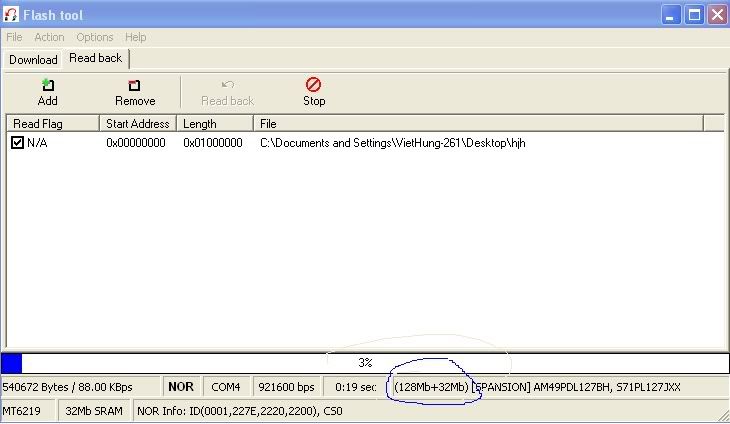Image resolution: width=730 pixels, height=424 pixels.
Task: Open the Help menu
Action: (135, 37)
